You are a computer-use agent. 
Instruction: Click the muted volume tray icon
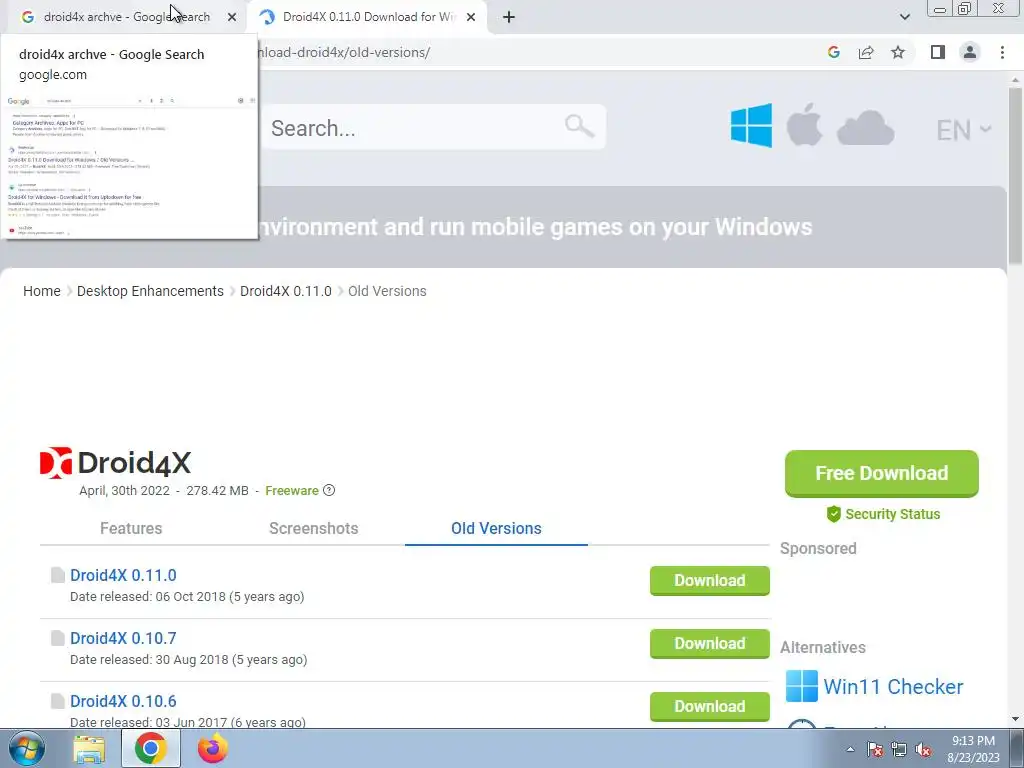[923, 750]
